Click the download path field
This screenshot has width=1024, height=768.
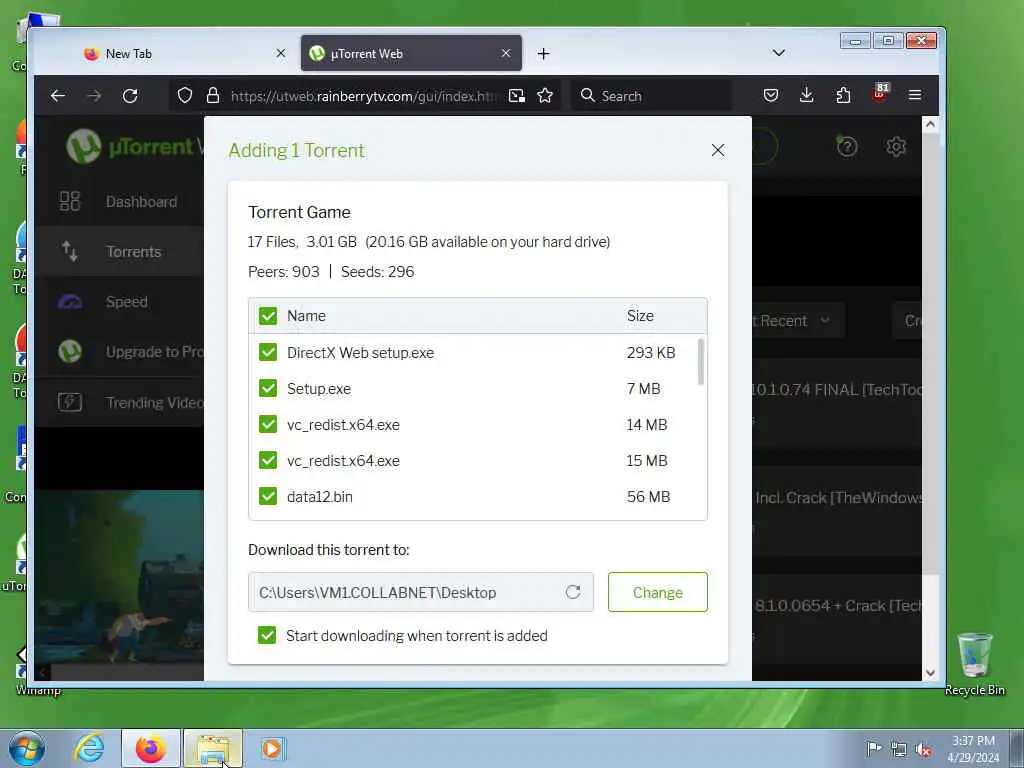click(x=421, y=592)
